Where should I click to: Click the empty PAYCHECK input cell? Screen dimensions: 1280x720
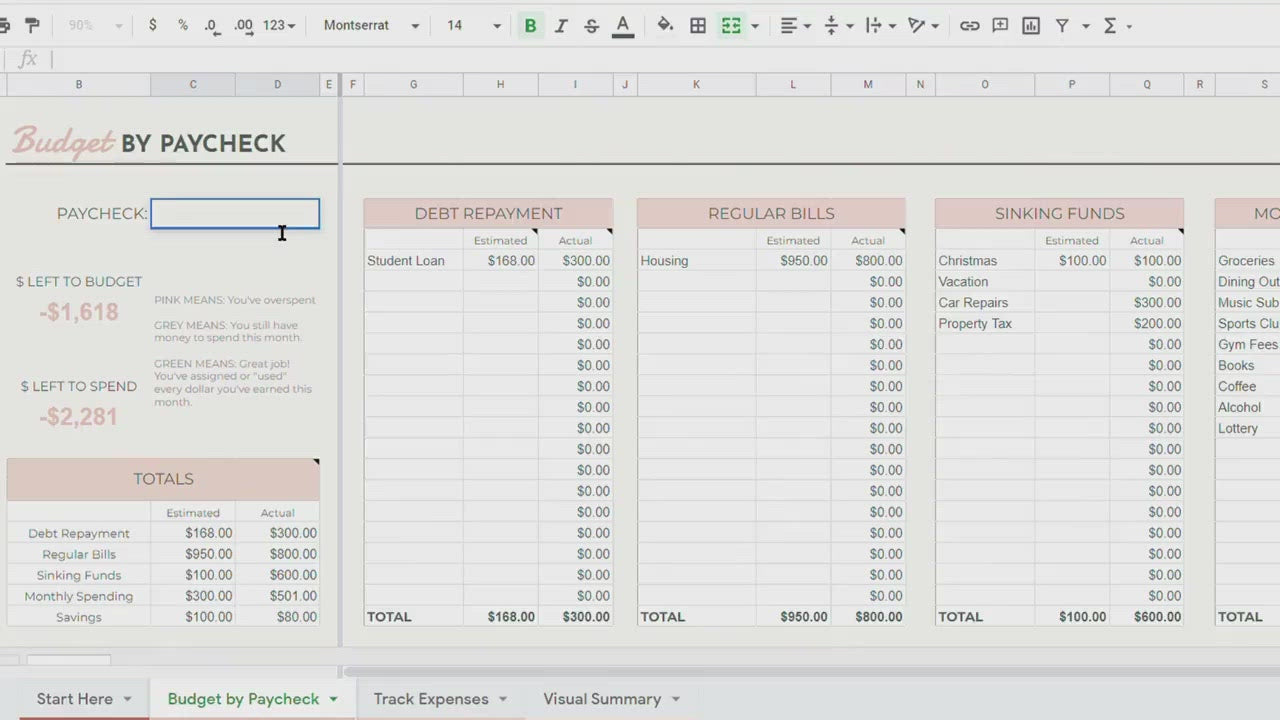[235, 213]
